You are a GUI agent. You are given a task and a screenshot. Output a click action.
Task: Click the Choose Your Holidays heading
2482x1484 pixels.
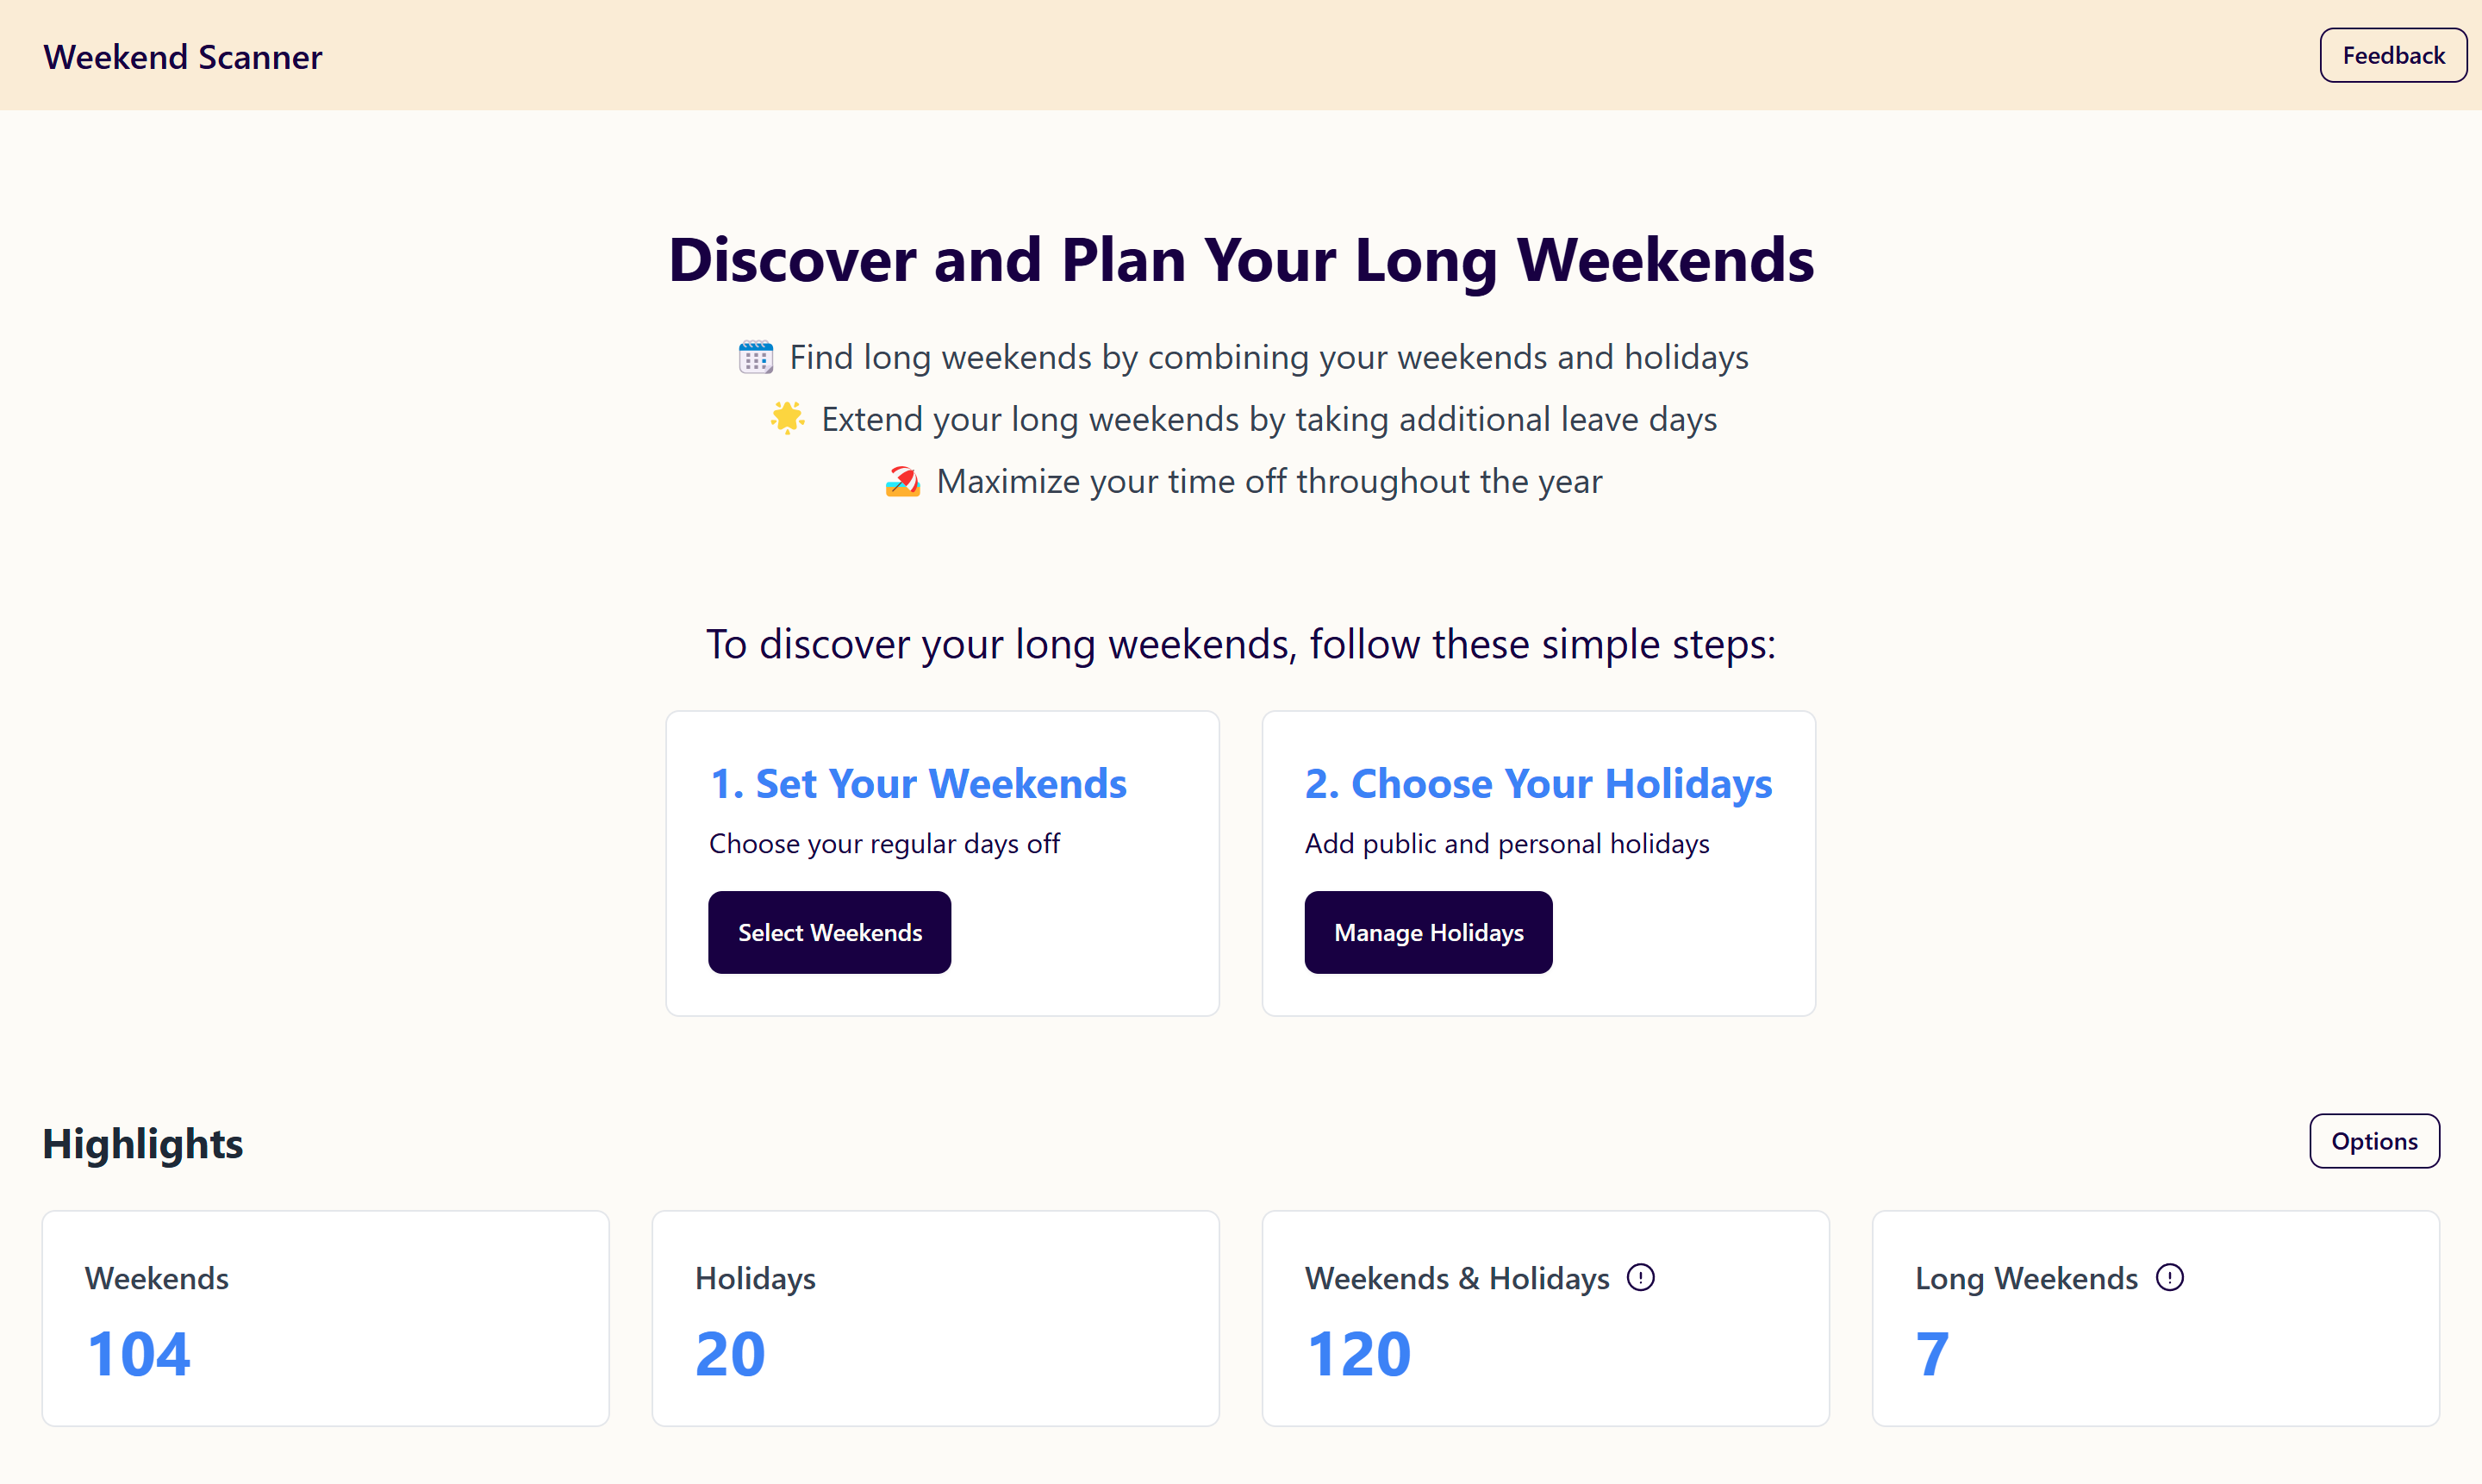click(x=1538, y=783)
